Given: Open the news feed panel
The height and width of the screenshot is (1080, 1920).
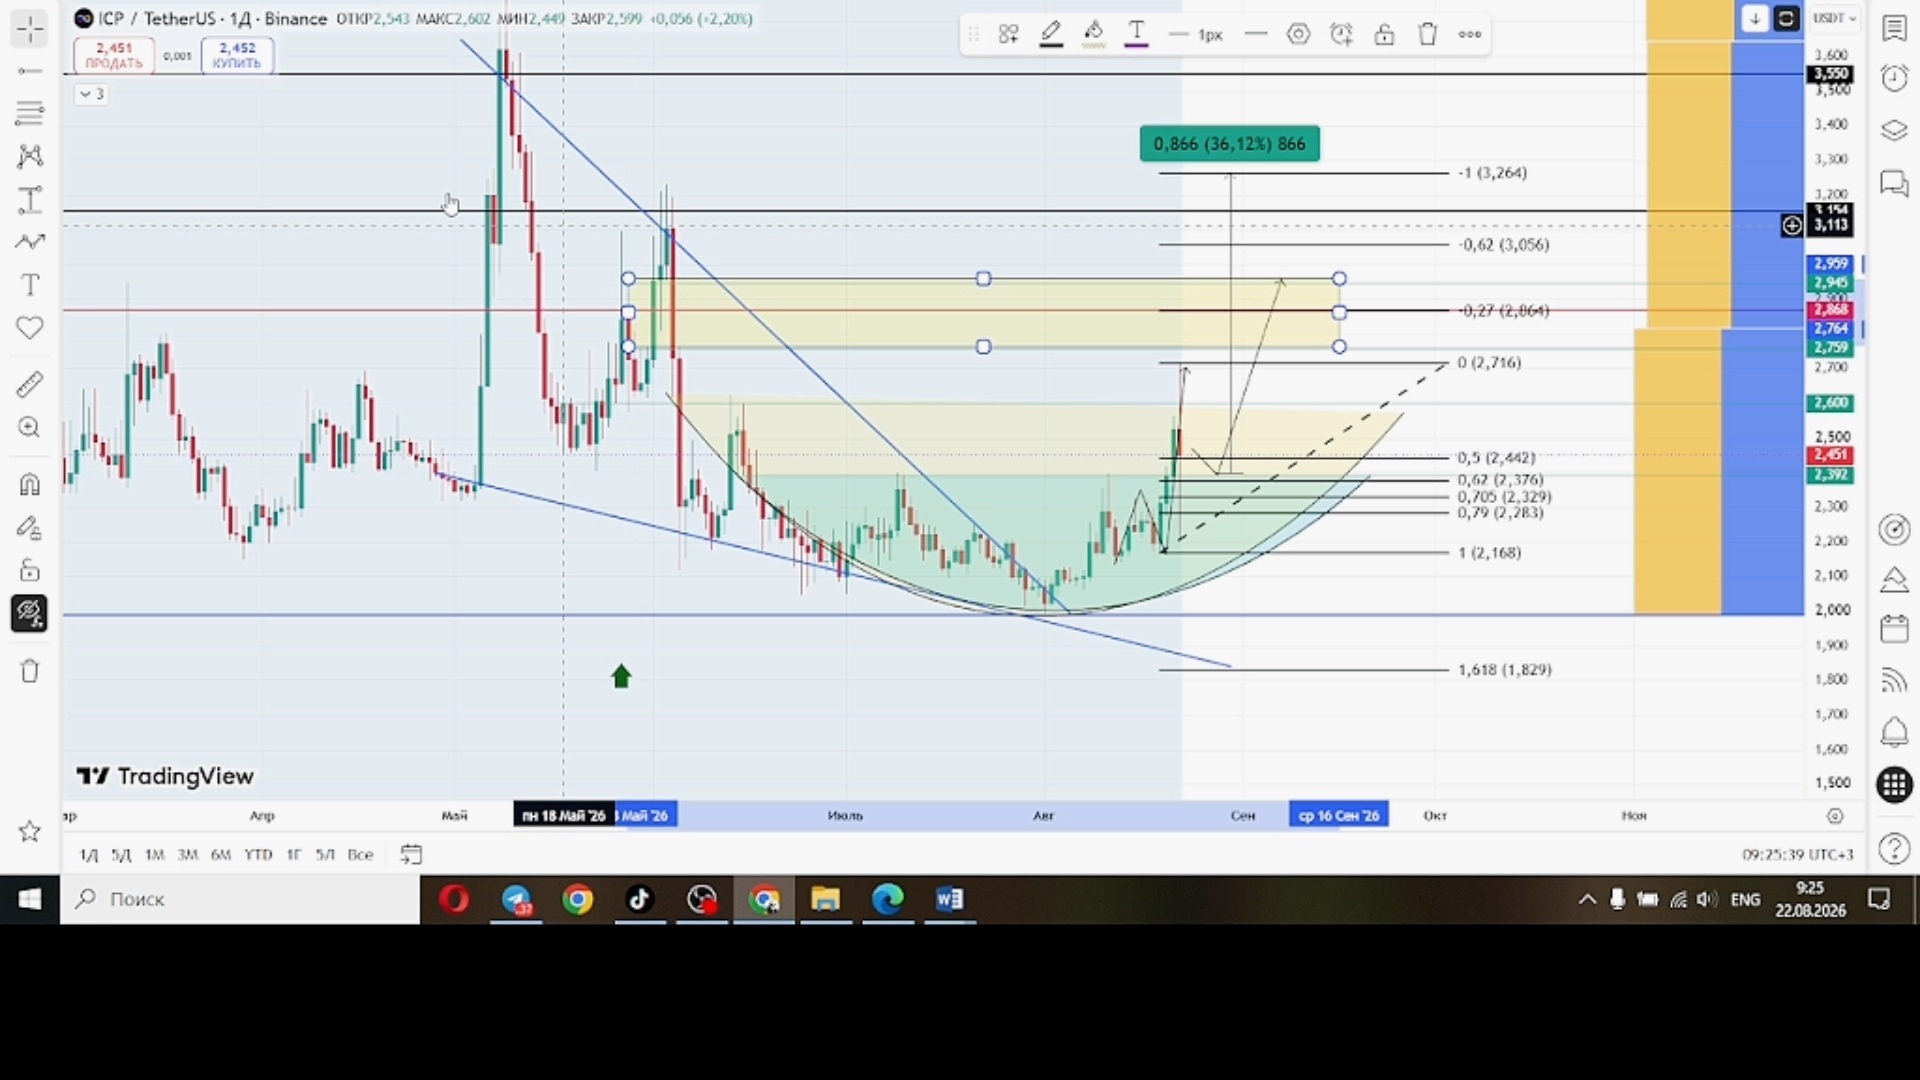Looking at the screenshot, I should 1894,681.
